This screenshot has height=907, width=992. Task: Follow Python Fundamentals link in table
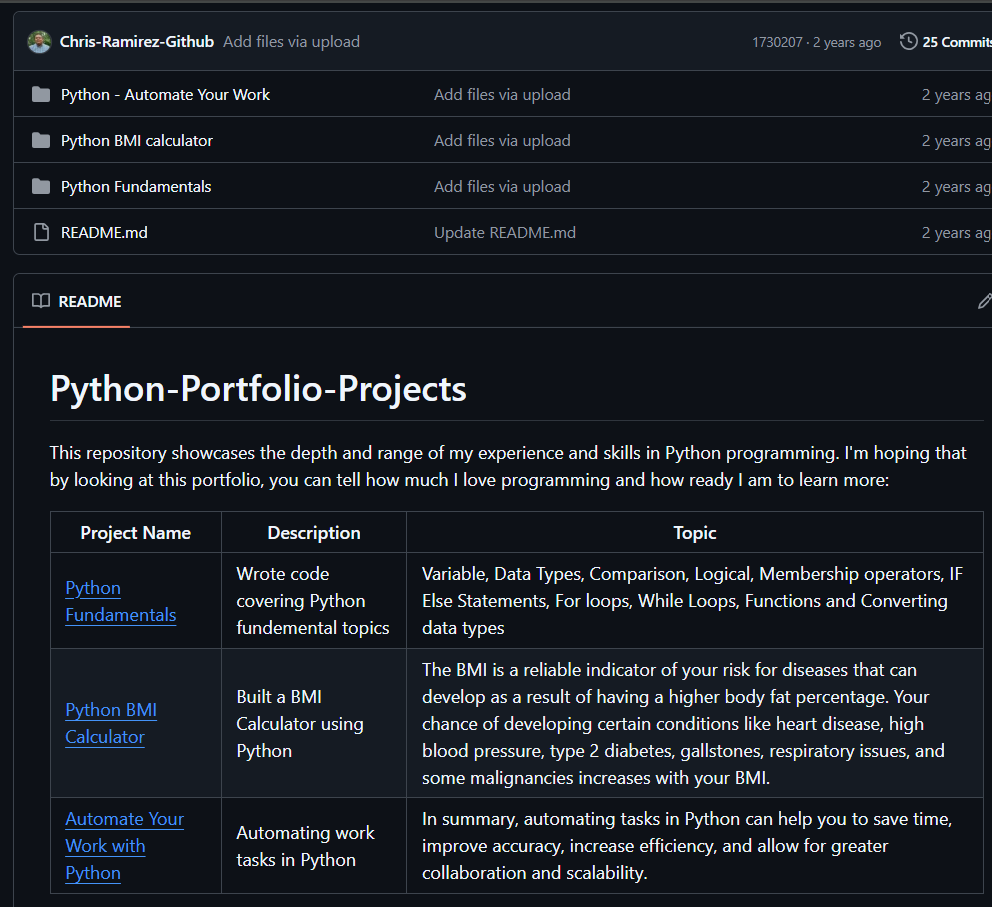click(120, 602)
